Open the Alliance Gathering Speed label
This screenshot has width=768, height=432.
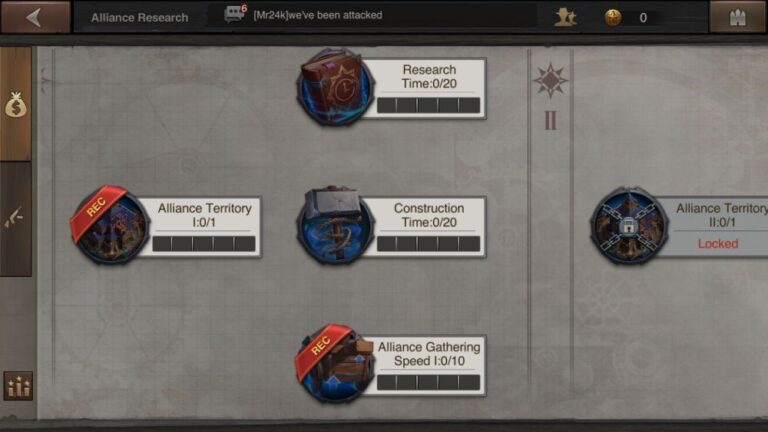click(429, 354)
